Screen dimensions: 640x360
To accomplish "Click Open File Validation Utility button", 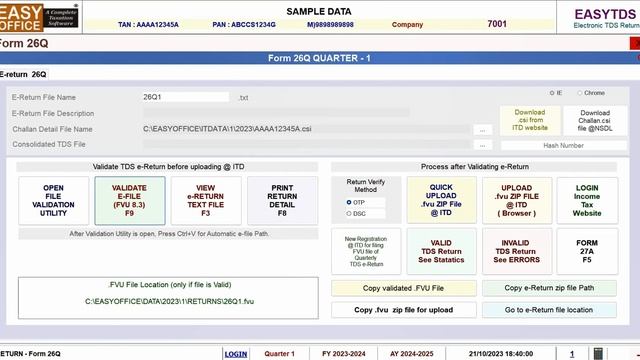I will pos(53,200).
